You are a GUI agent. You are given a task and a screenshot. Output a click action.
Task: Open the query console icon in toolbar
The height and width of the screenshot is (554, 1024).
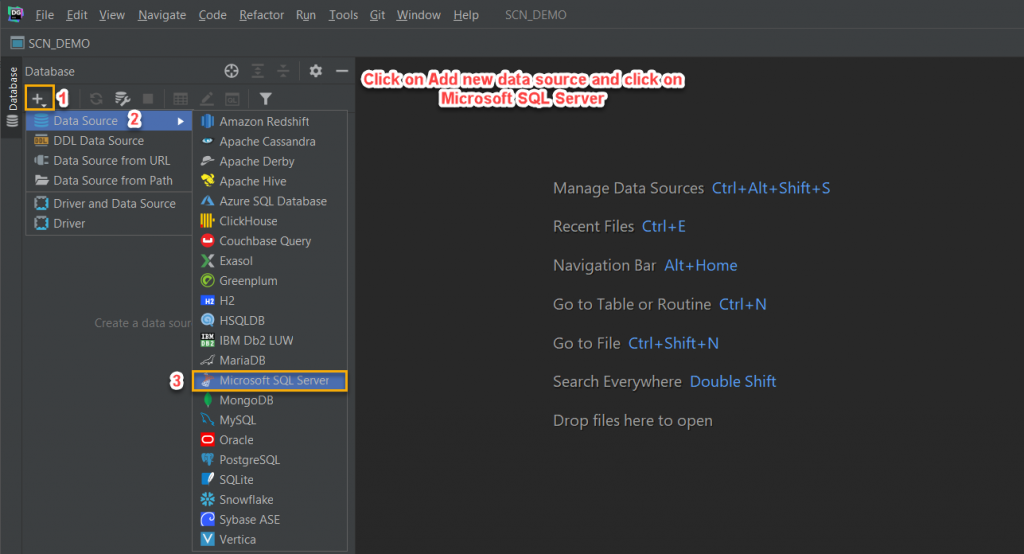(x=232, y=99)
